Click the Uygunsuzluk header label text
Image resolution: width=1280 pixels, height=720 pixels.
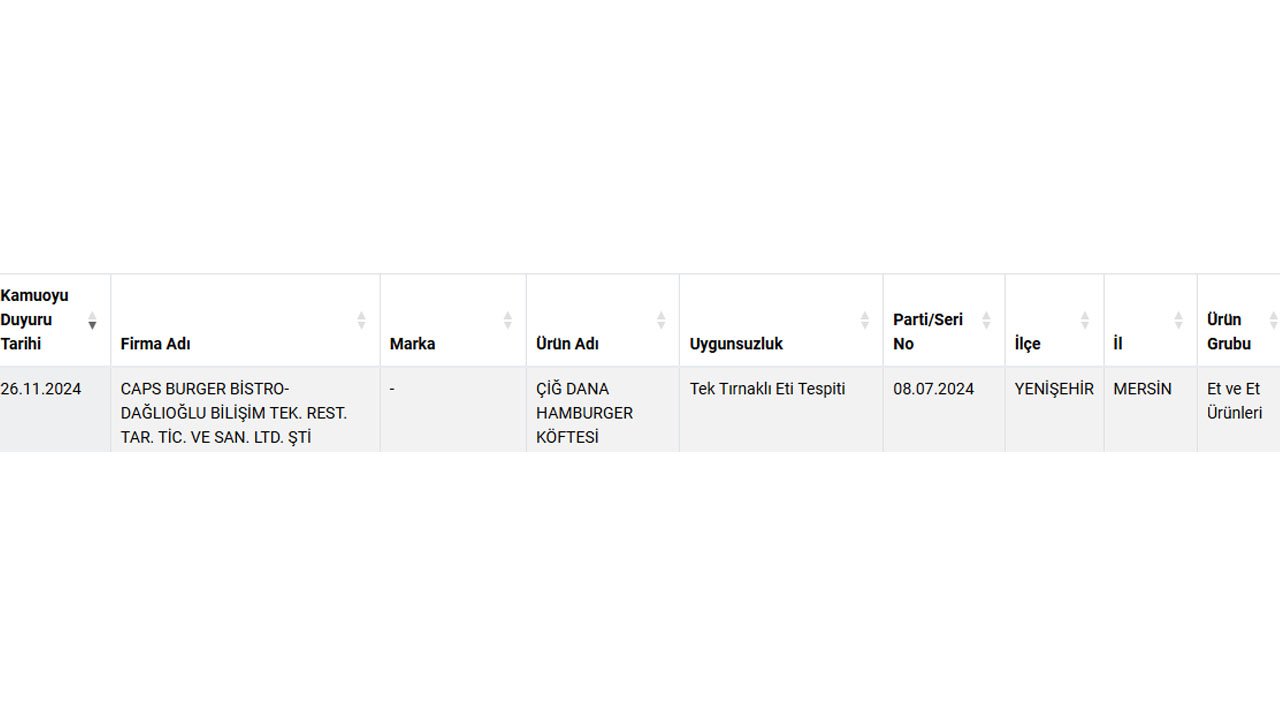click(x=736, y=344)
